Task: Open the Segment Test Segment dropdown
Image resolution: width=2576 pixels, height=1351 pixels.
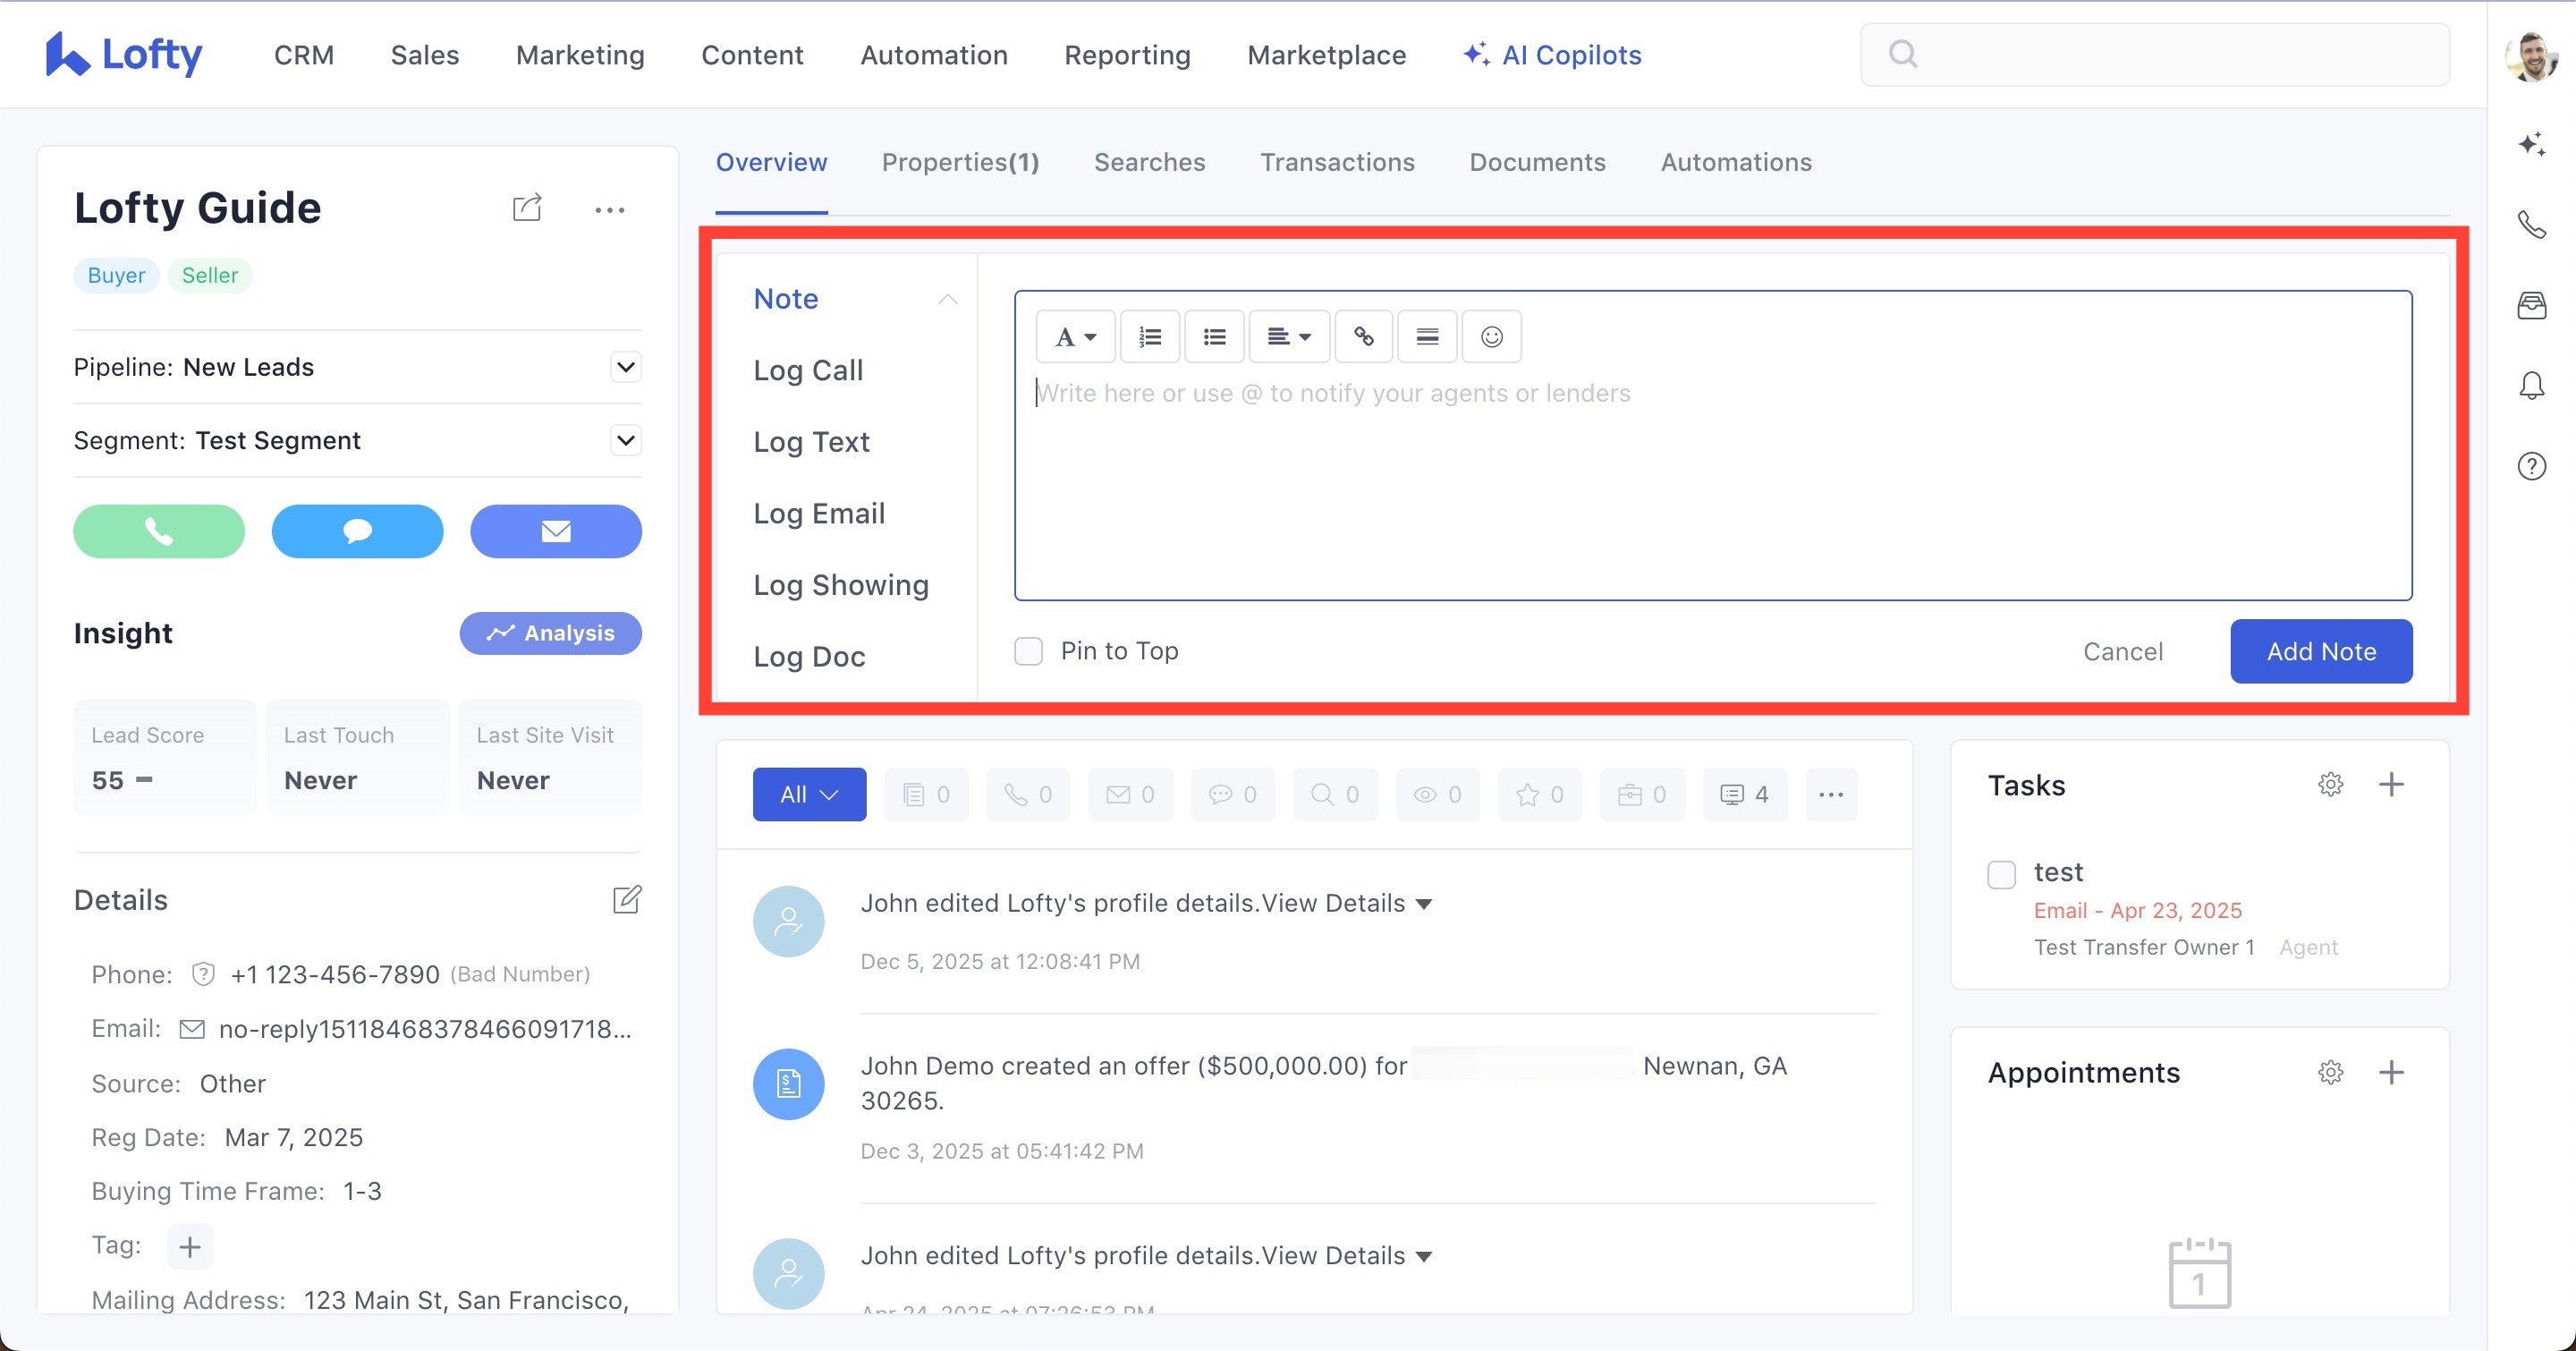Action: [626, 440]
